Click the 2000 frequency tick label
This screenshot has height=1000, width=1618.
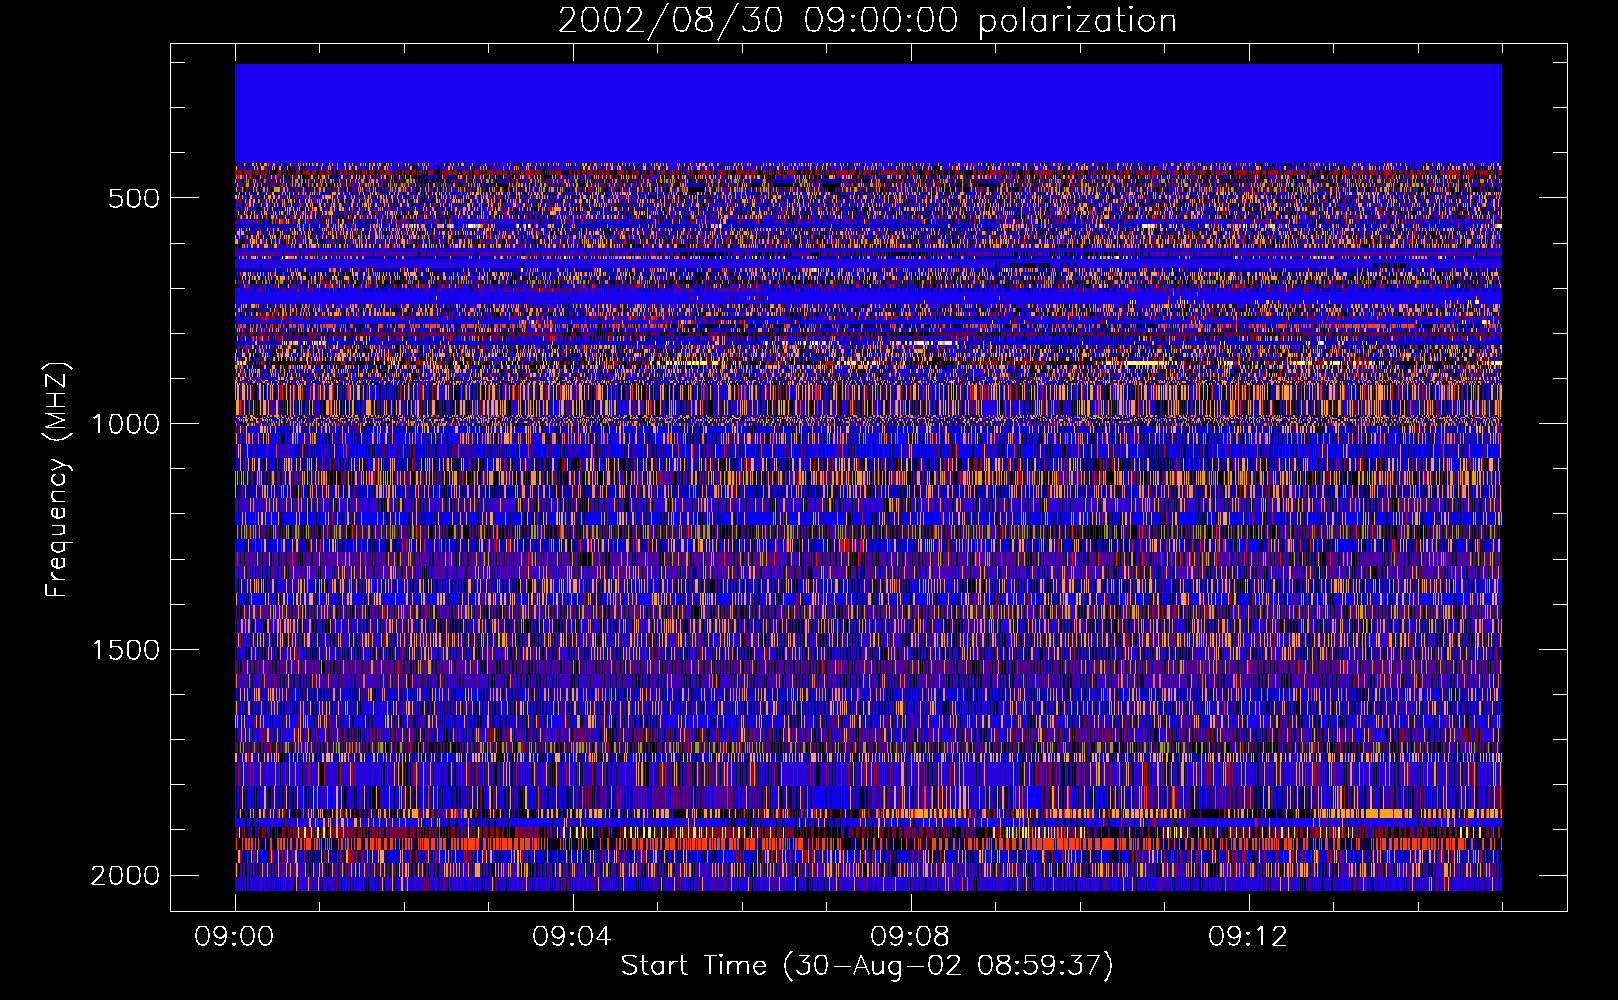(x=125, y=876)
